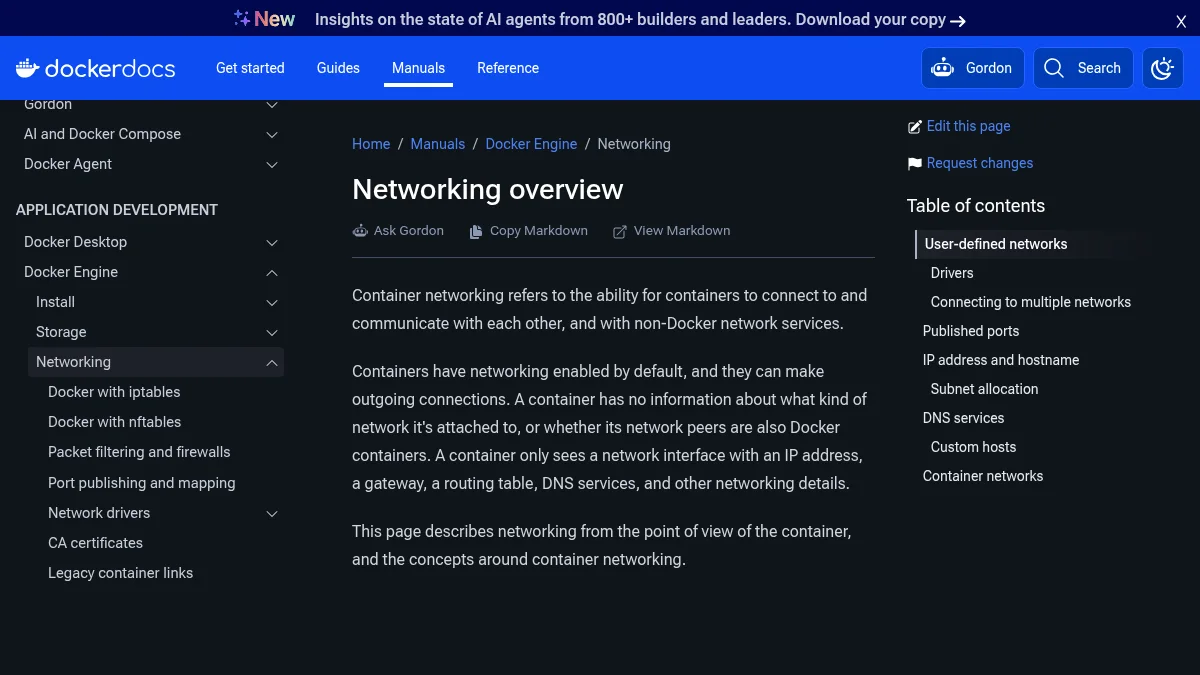Open Docker Desktop sidebar item
1200x675 pixels.
coord(76,242)
